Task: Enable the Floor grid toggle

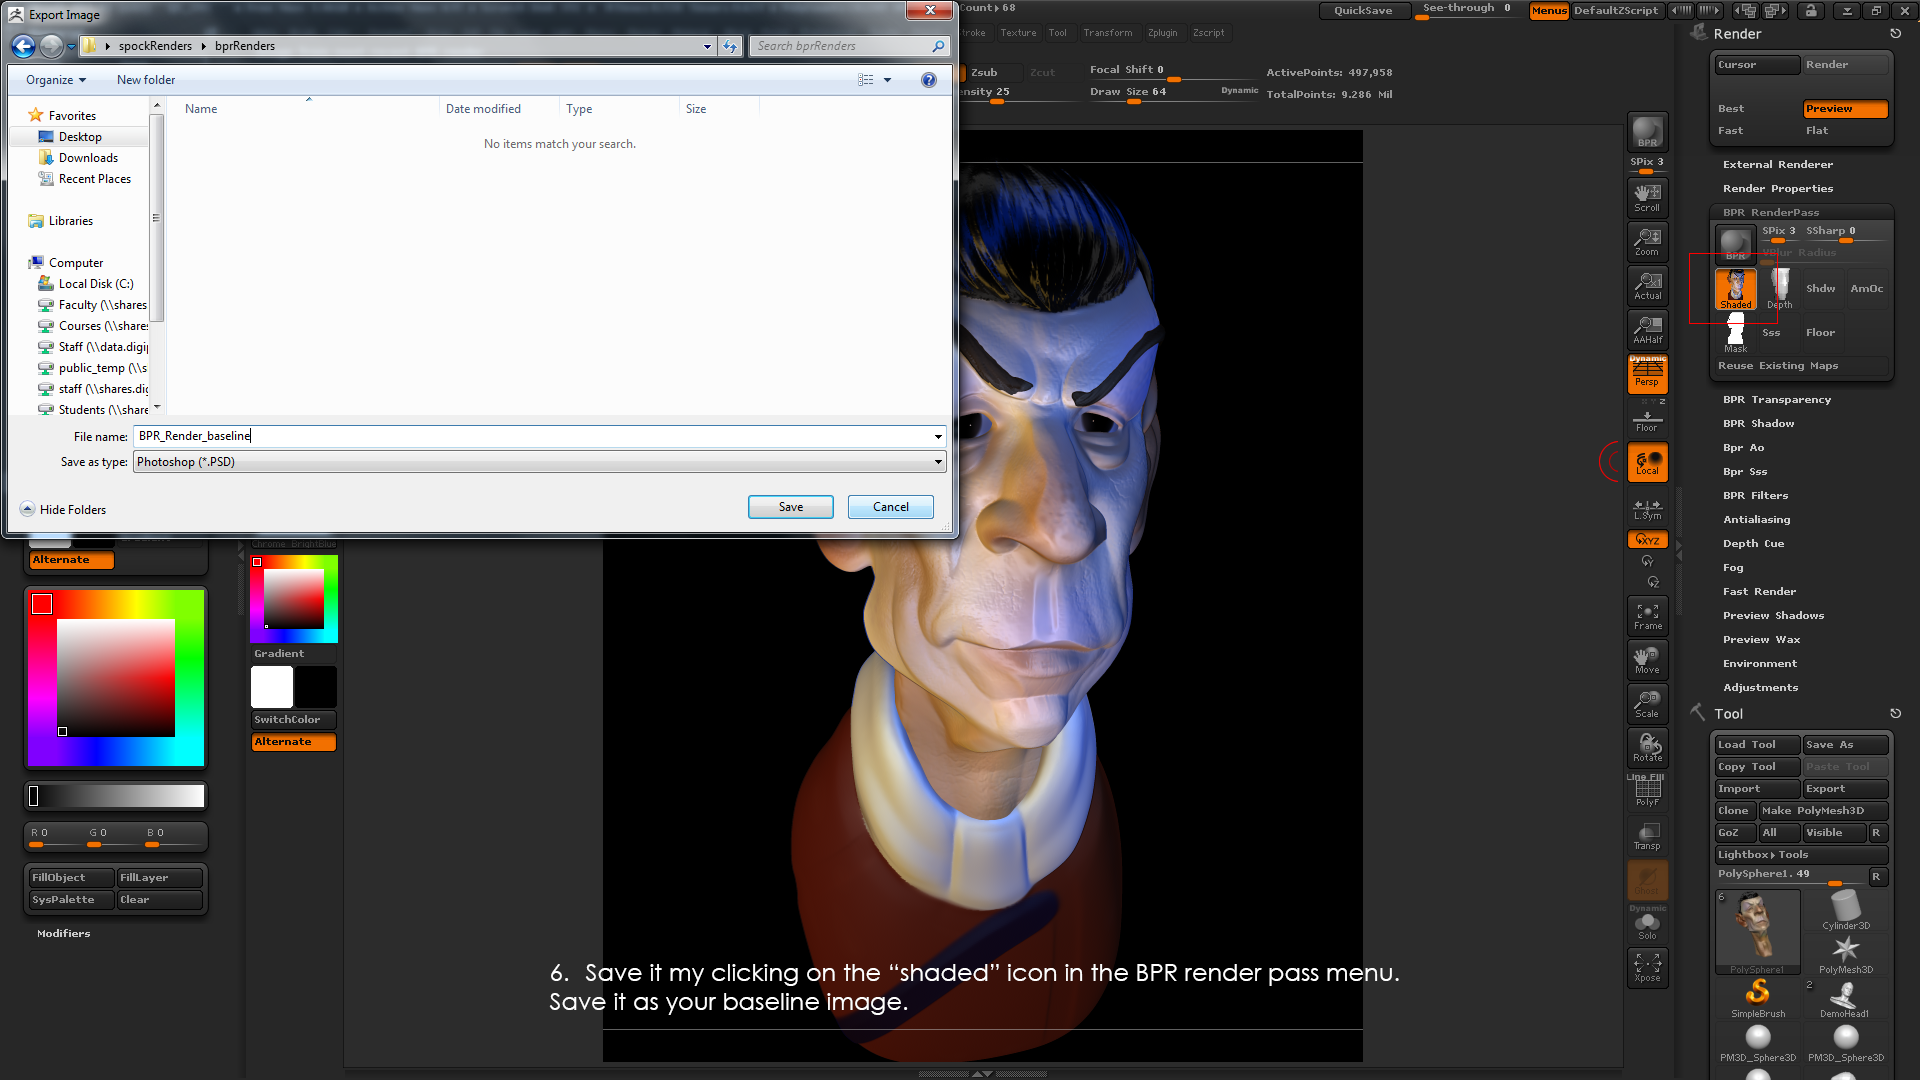Action: [1647, 420]
